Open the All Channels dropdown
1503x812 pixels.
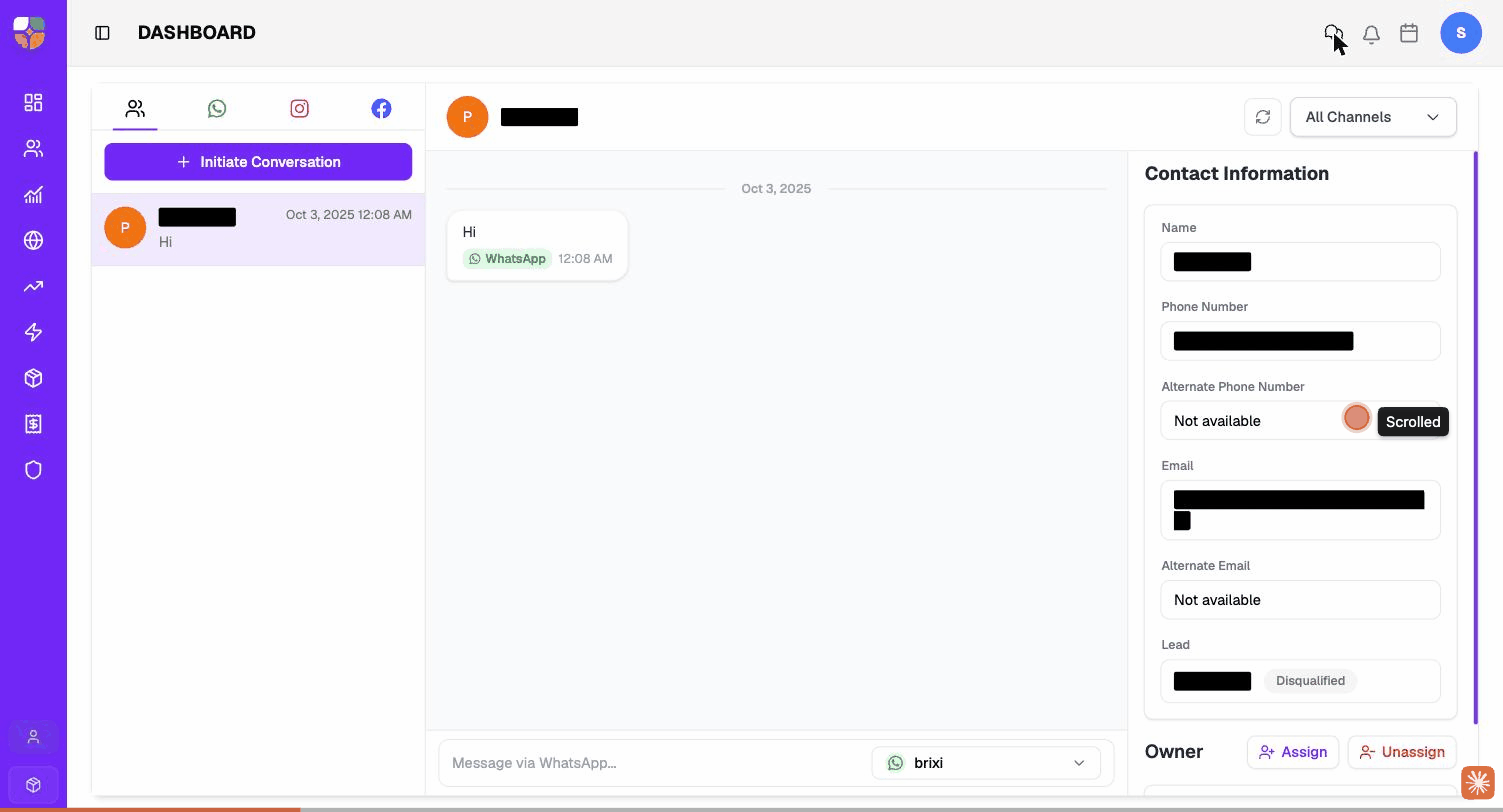click(x=1373, y=117)
